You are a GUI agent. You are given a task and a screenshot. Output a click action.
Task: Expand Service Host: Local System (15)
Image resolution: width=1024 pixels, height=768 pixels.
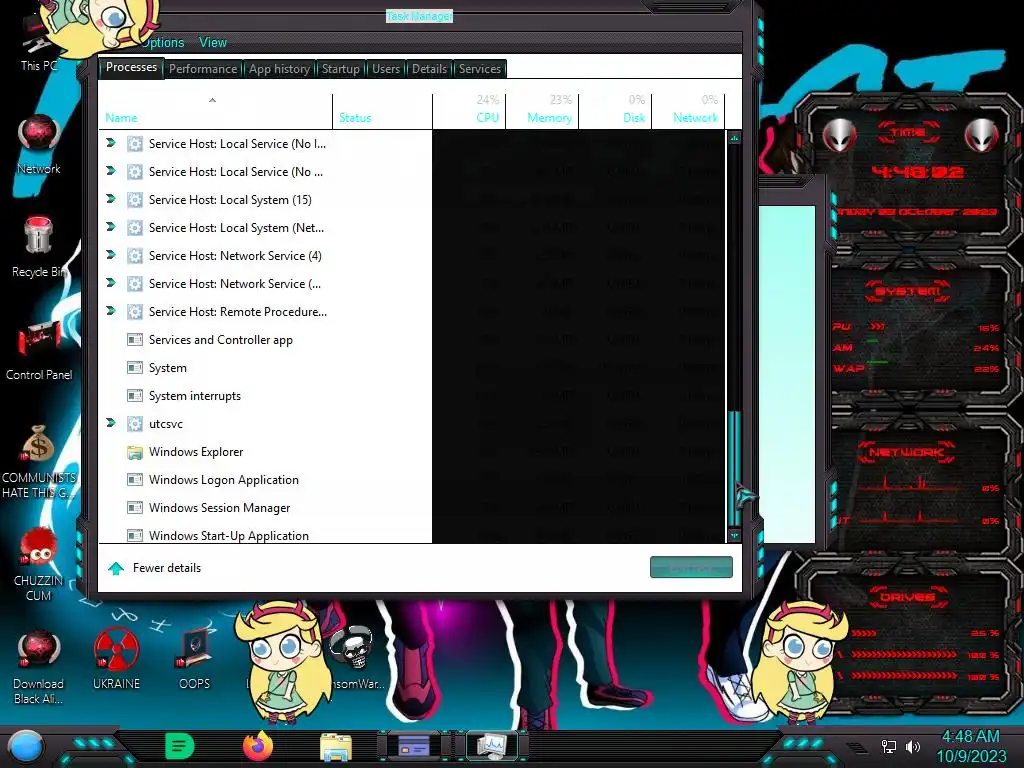point(111,199)
